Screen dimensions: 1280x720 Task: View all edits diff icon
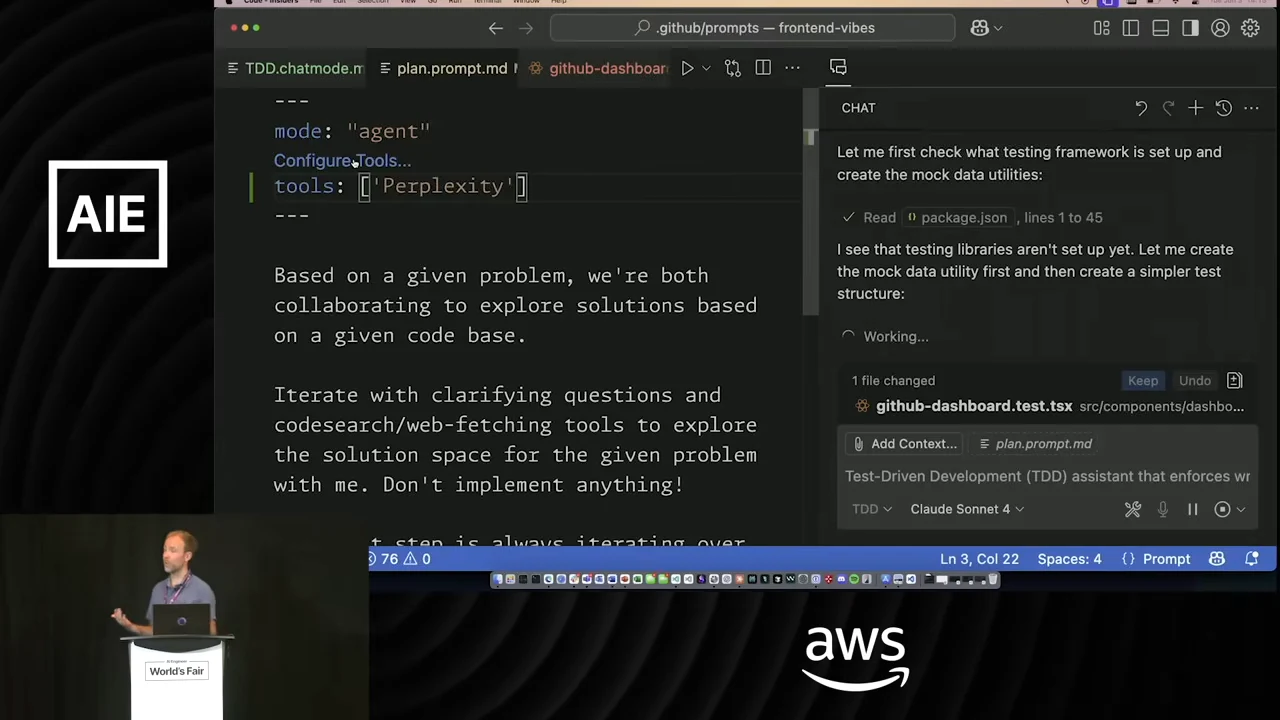(x=1234, y=380)
